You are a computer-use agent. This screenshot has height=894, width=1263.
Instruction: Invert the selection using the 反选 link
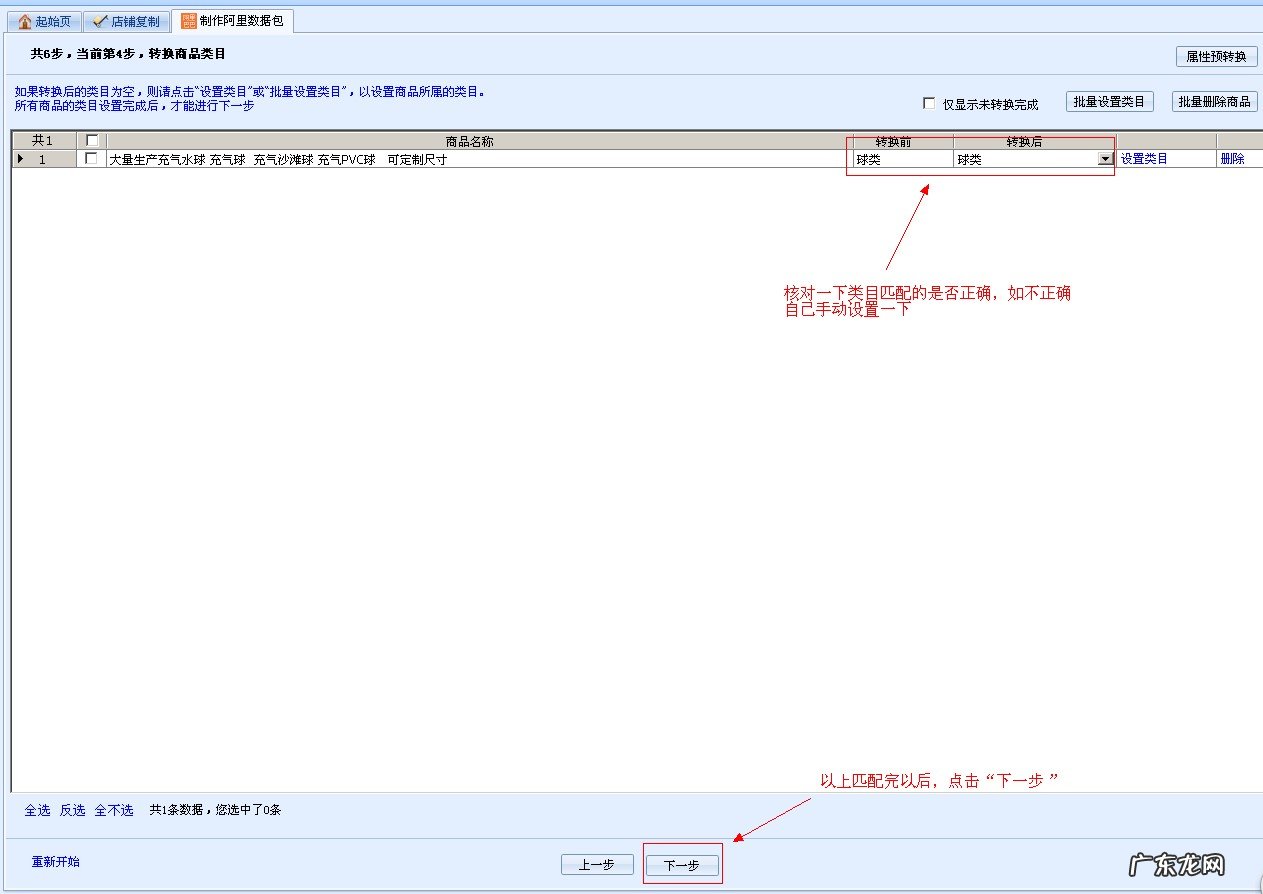(x=72, y=810)
